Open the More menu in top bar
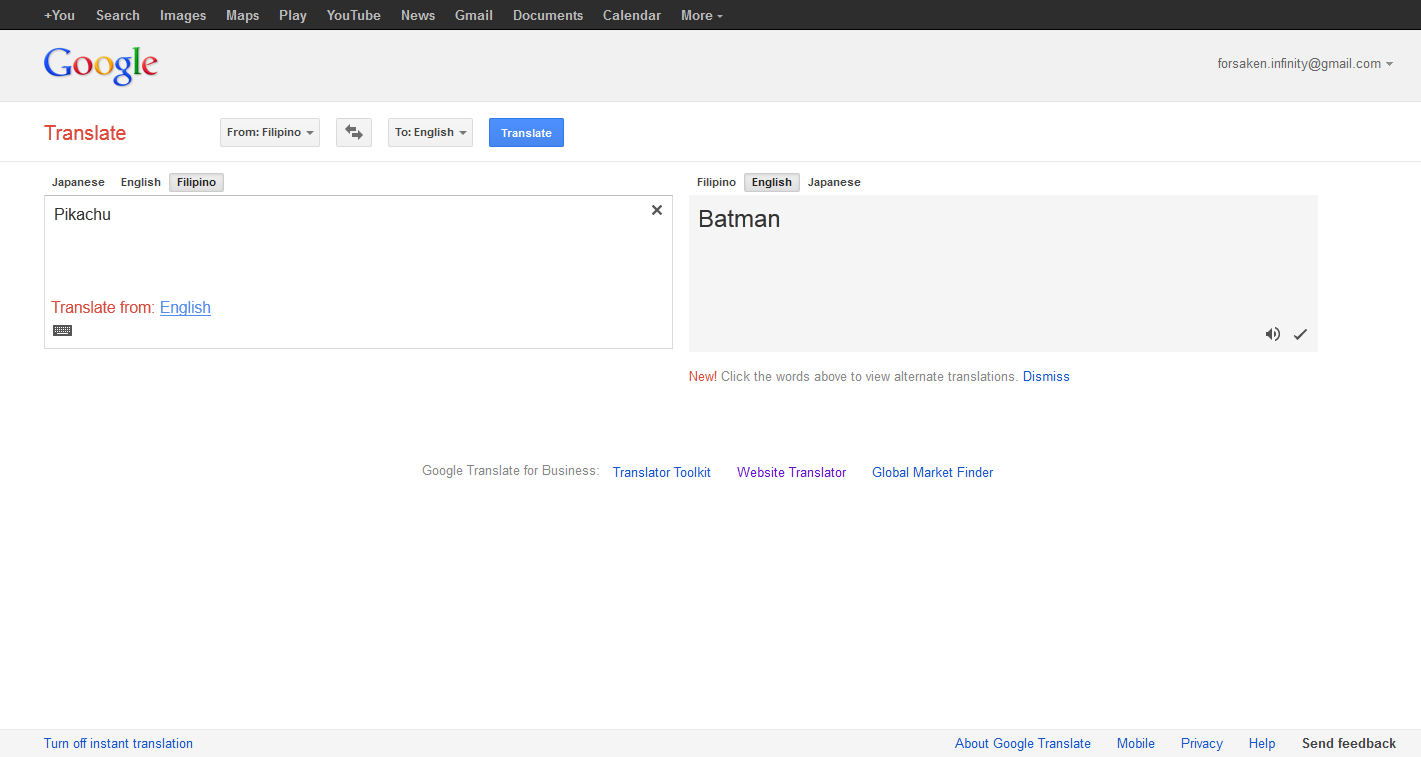1421x757 pixels. click(701, 15)
